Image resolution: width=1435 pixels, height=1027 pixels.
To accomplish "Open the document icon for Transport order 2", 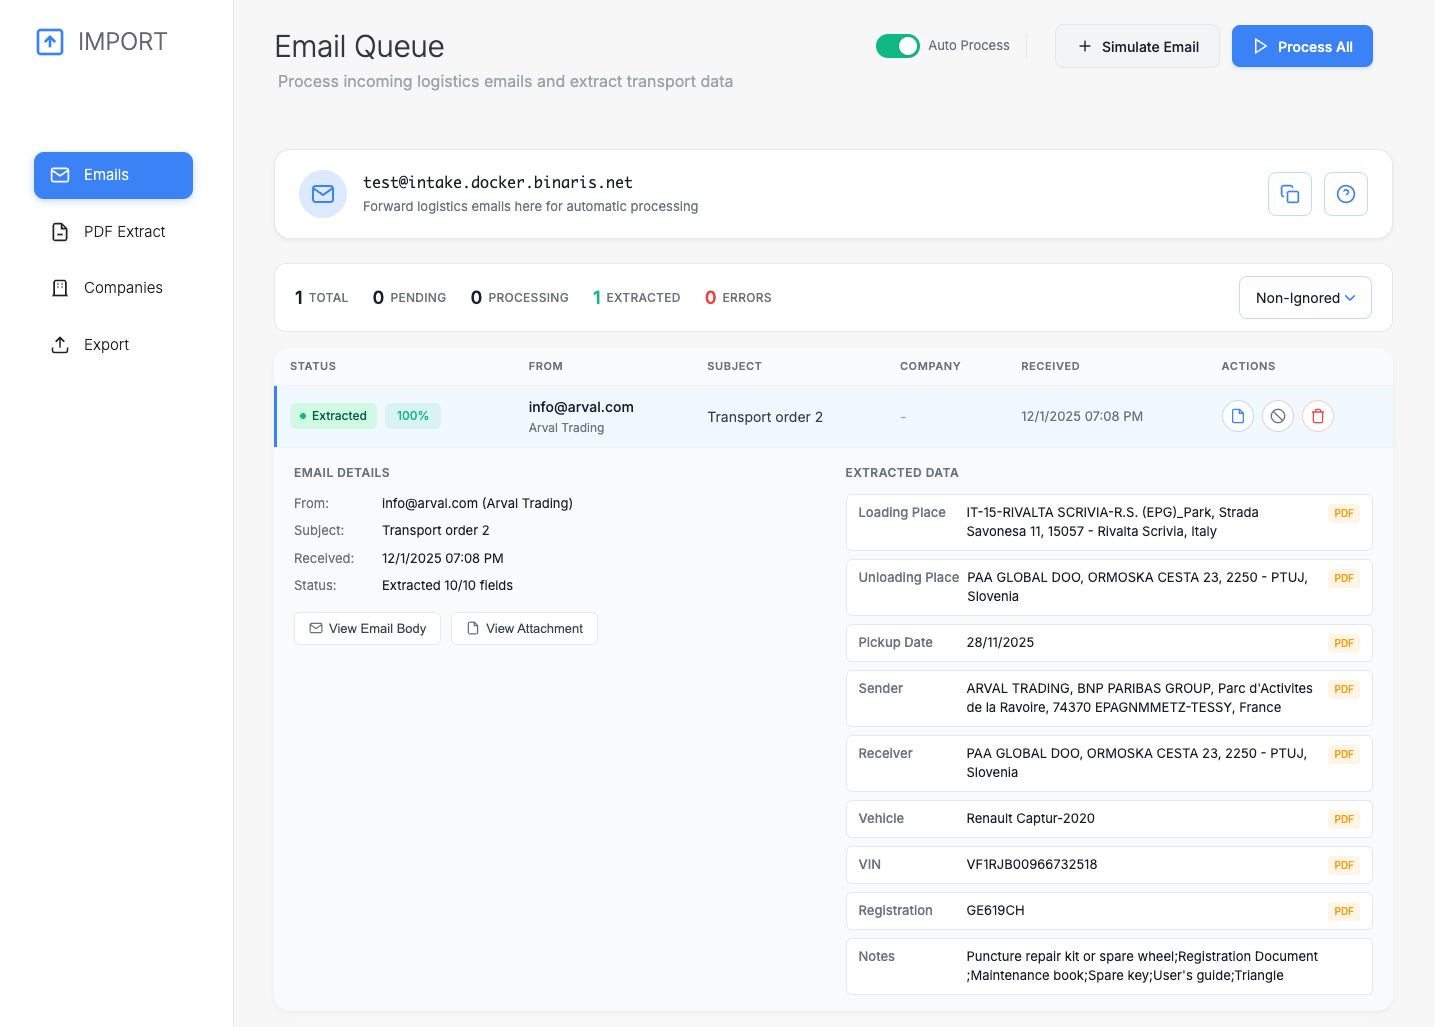I will coord(1238,416).
